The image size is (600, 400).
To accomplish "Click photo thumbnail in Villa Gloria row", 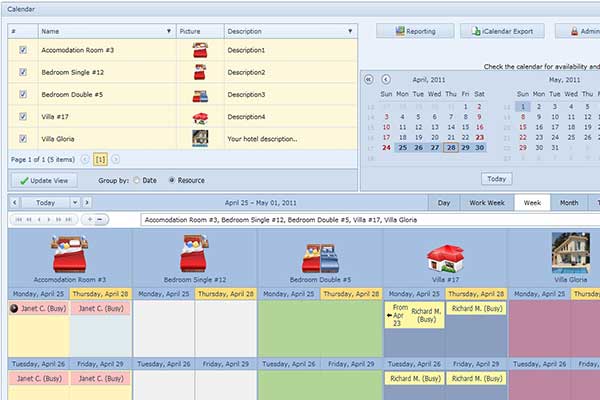I will point(200,139).
